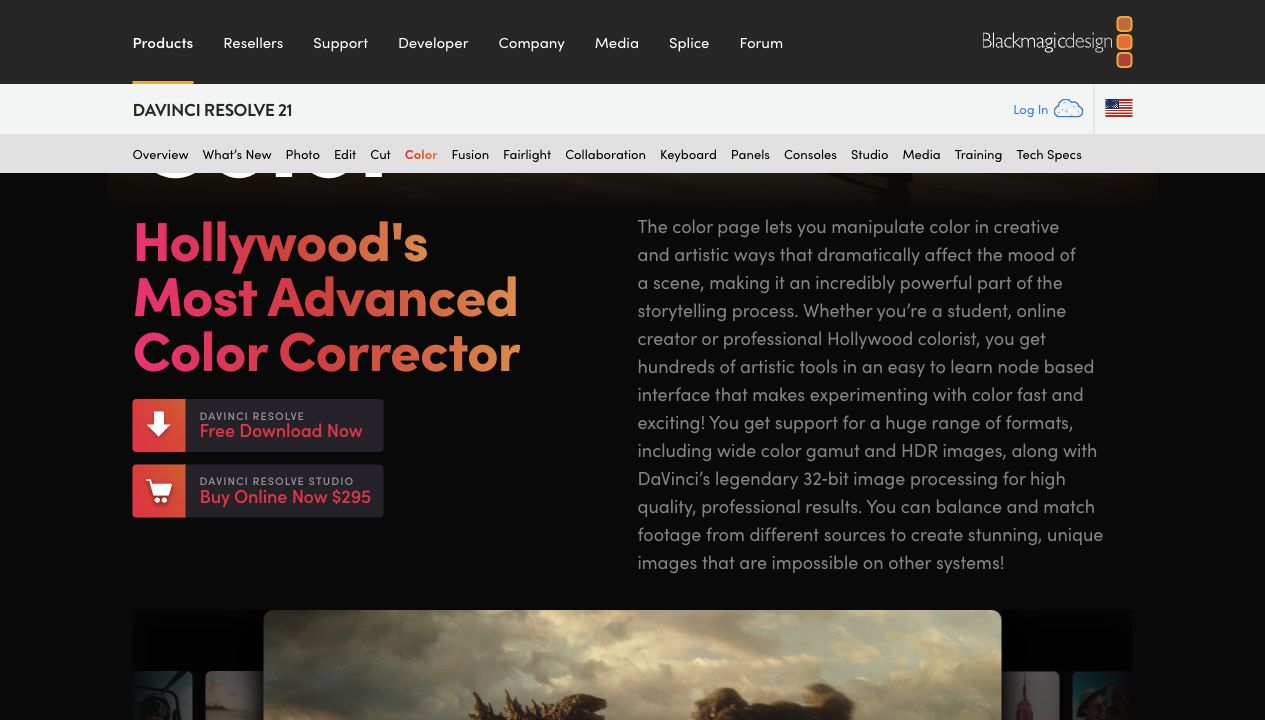Screen dimensions: 1265x720
Task: Click the DAVINCI RESOLVE 21 title
Action: point(212,110)
